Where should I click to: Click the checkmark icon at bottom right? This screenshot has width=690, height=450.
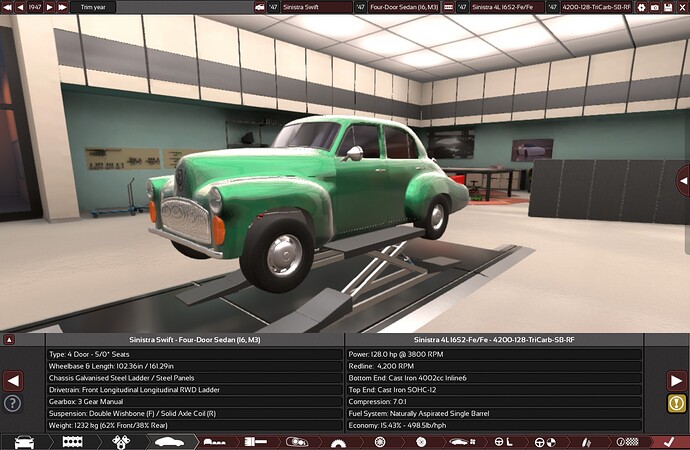click(x=667, y=441)
